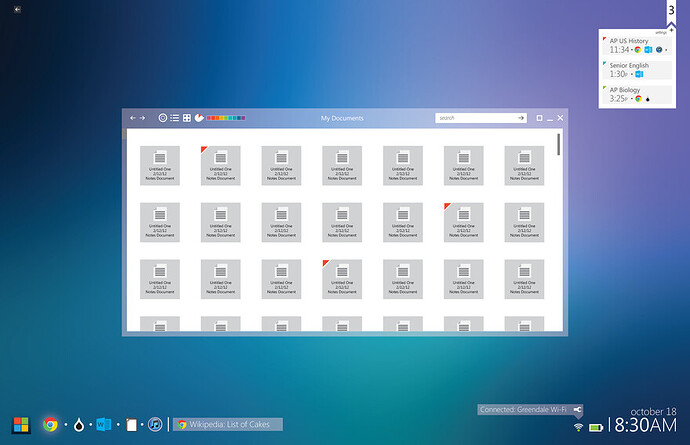The width and height of the screenshot is (690, 445).
Task: Open the Wi-Fi tray icon
Action: tap(579, 427)
